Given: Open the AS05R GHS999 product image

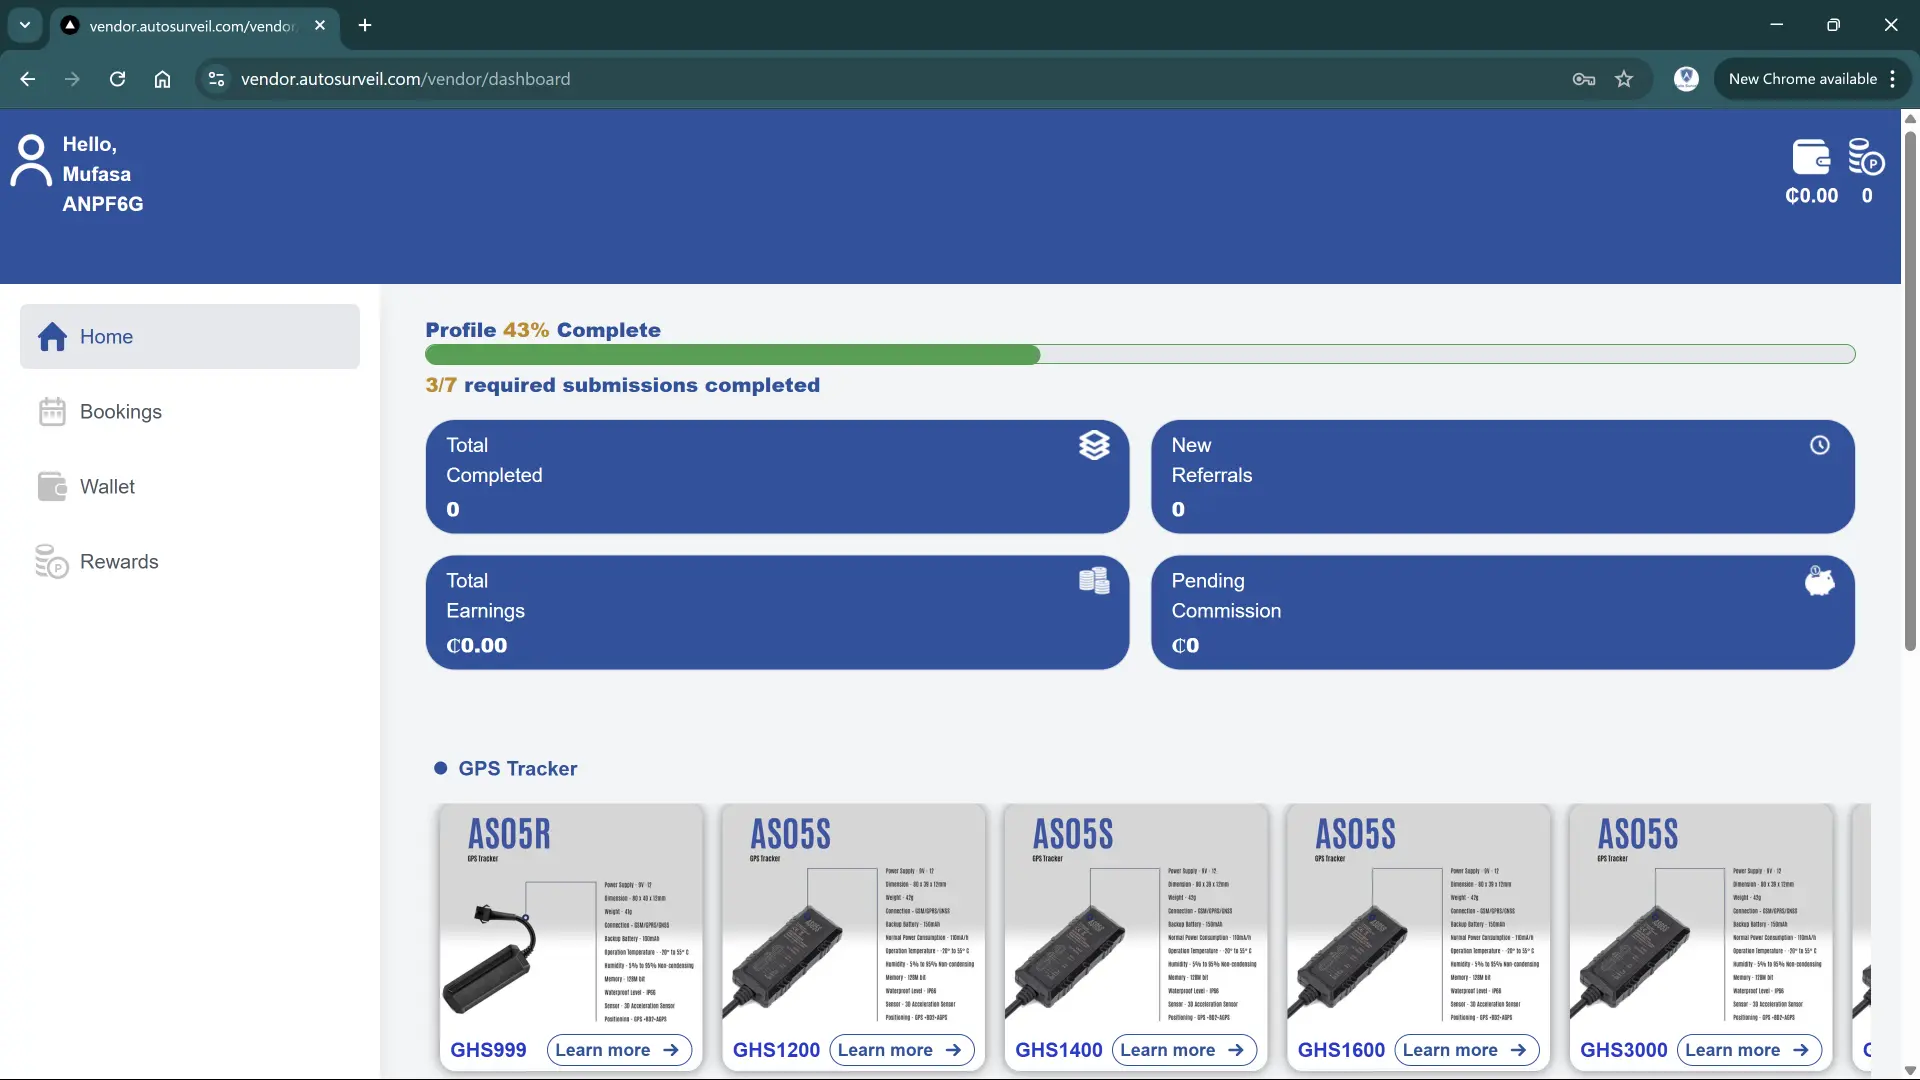Looking at the screenshot, I should [x=571, y=915].
